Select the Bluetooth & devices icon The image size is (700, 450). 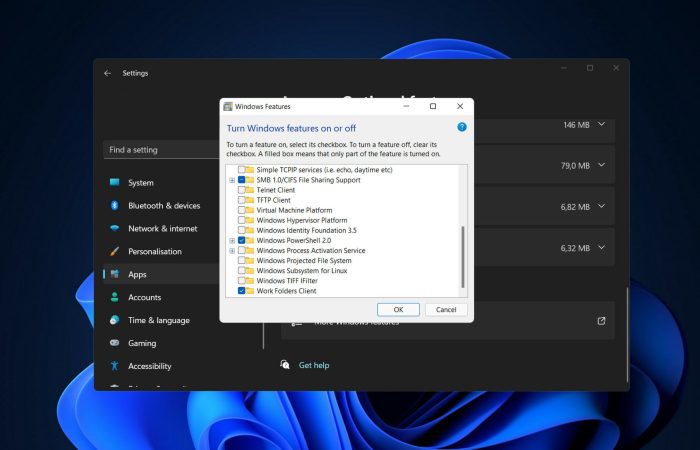tap(115, 205)
